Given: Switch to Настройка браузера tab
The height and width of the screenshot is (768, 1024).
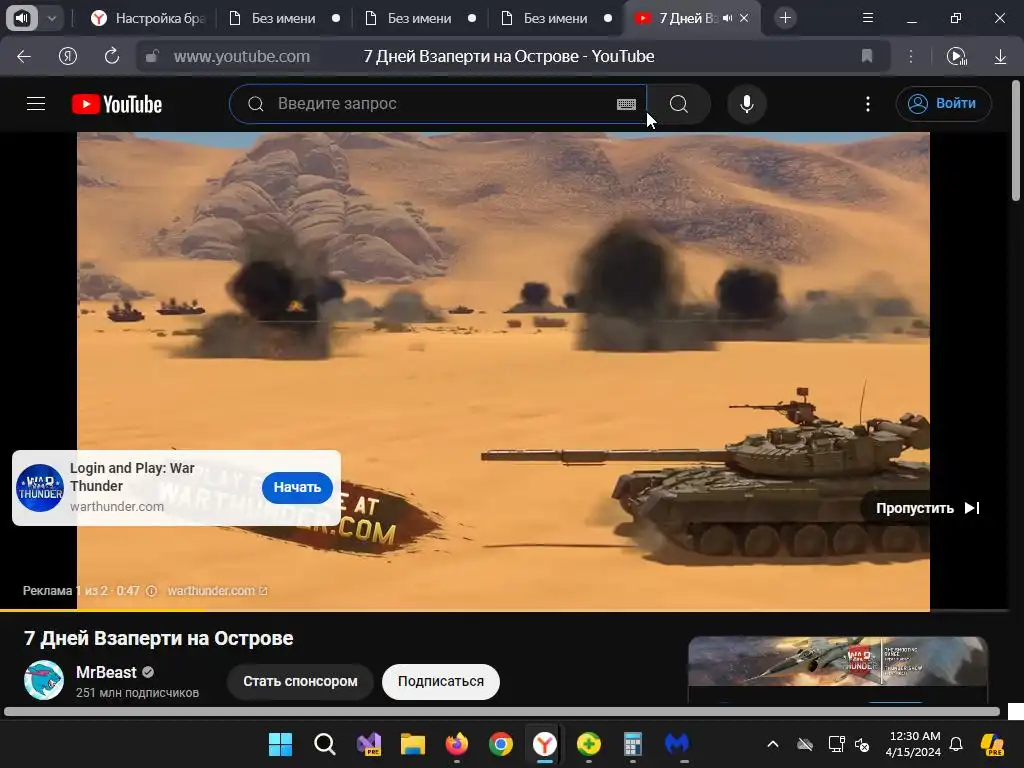Looking at the screenshot, I should 148,18.
